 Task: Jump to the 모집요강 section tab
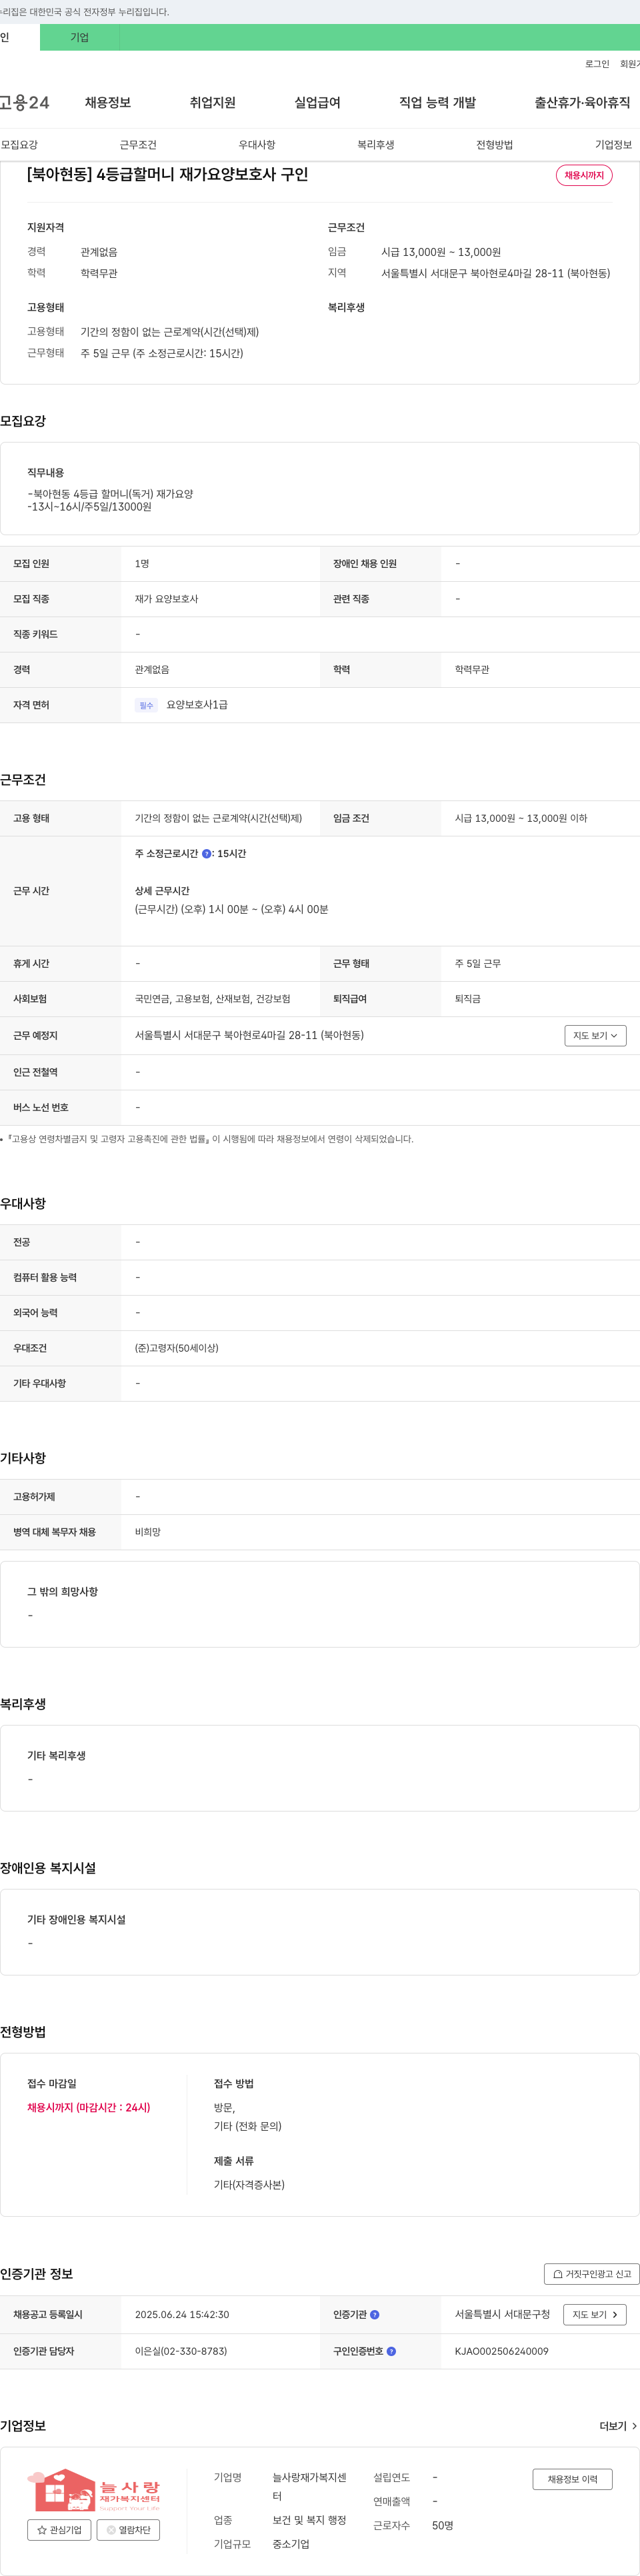click(x=19, y=145)
